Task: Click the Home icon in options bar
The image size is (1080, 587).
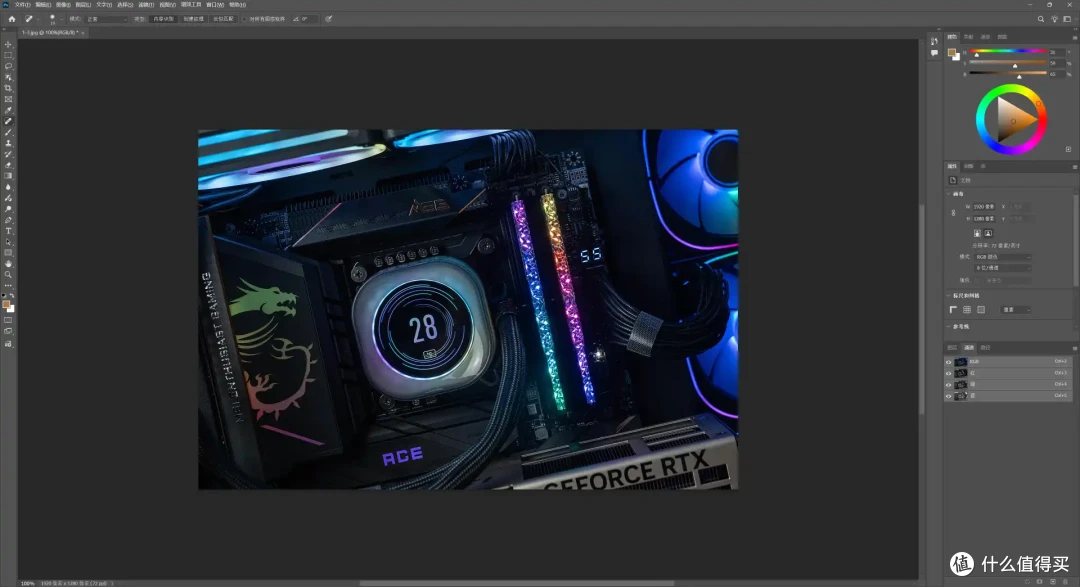Action: point(12,19)
